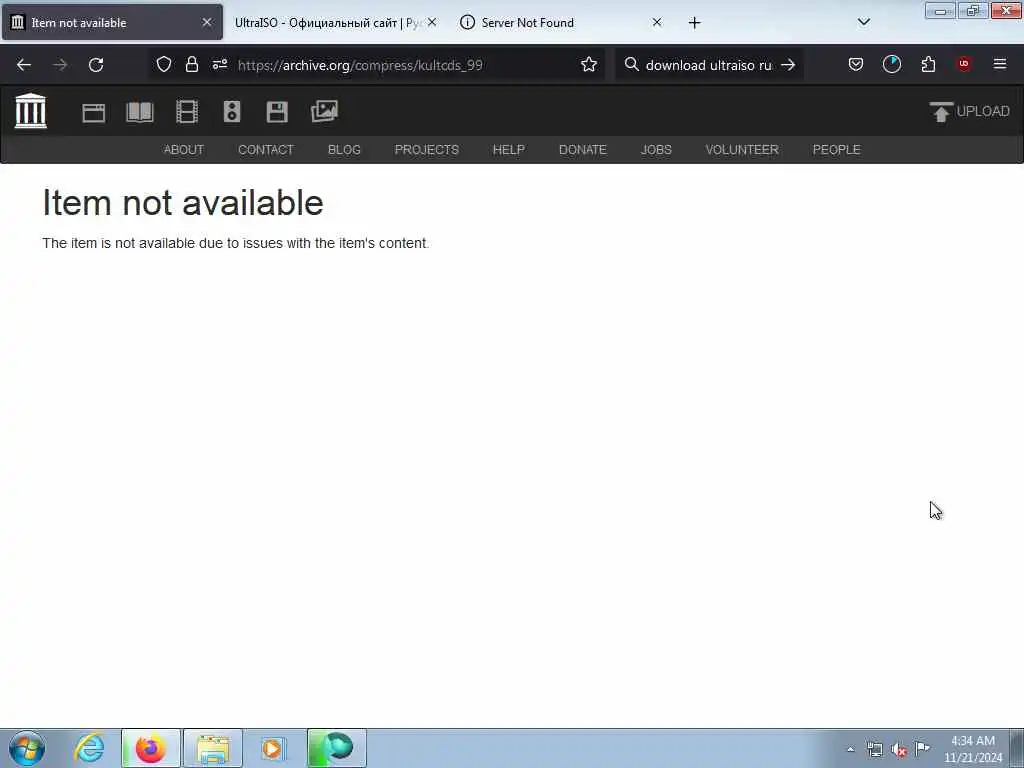Open the VOLUNTEER link
The image size is (1024, 768).
[x=742, y=150]
